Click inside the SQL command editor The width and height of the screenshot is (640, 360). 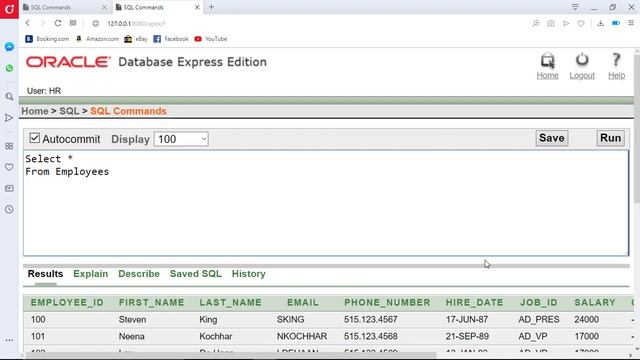pyautogui.click(x=326, y=203)
